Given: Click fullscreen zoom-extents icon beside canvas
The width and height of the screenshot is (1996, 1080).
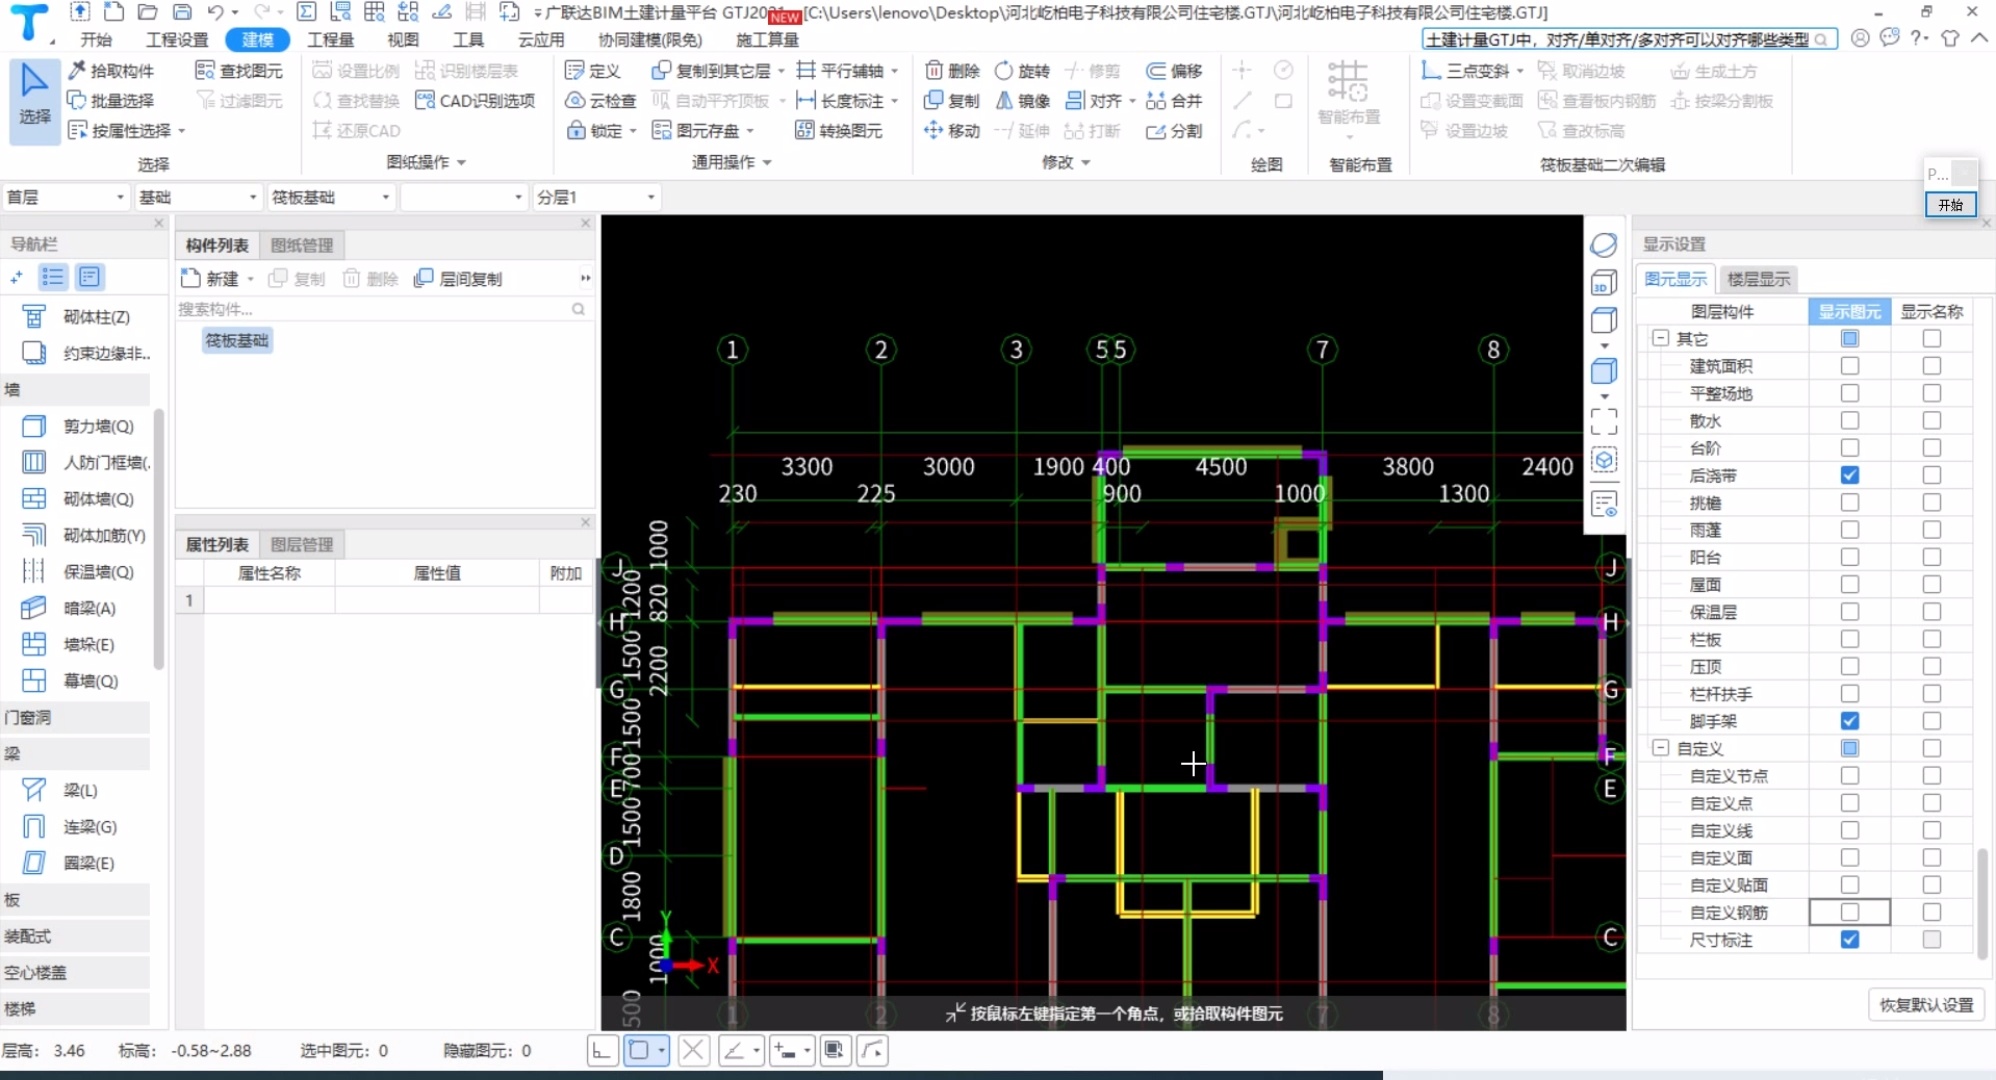Looking at the screenshot, I should coord(1604,422).
